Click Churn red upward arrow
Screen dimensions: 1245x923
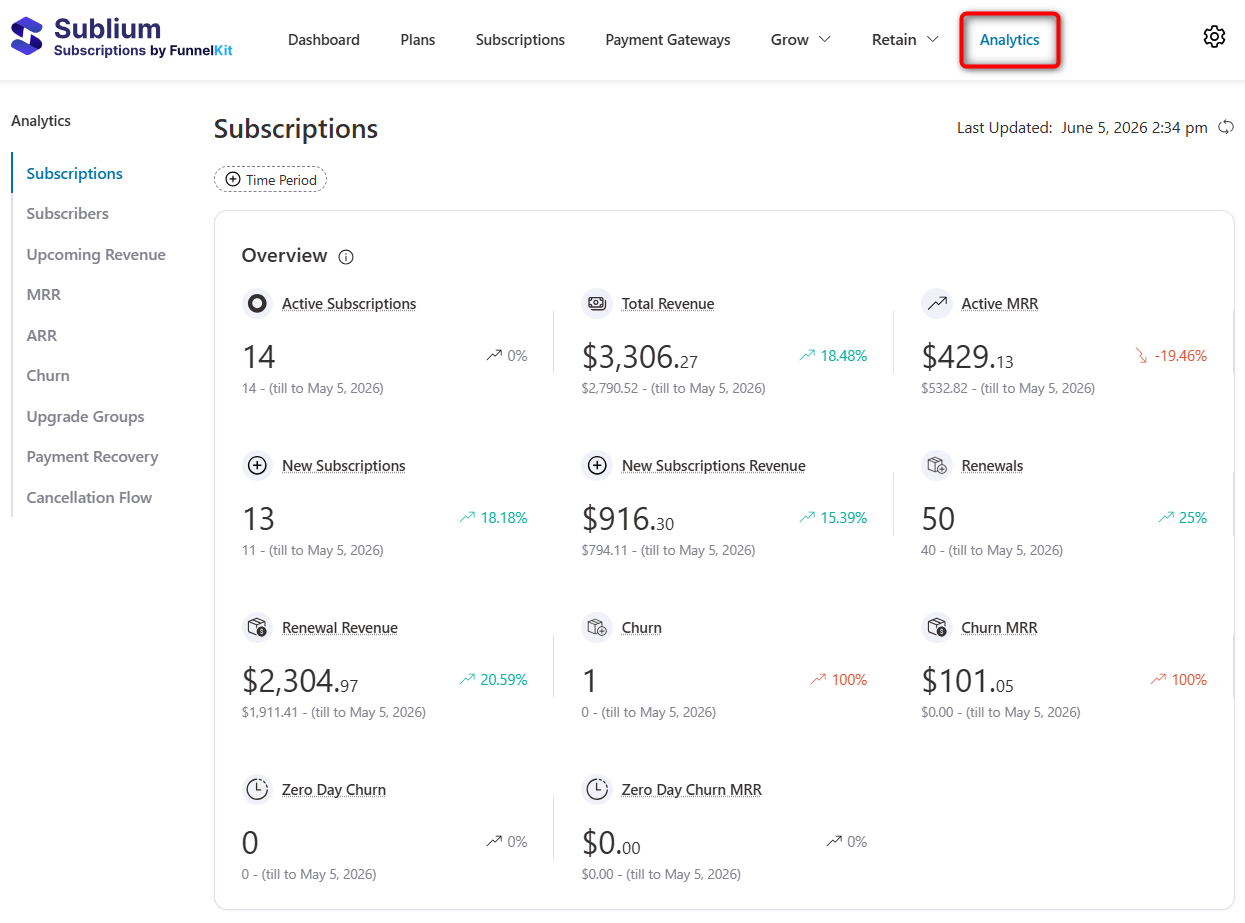pos(818,680)
